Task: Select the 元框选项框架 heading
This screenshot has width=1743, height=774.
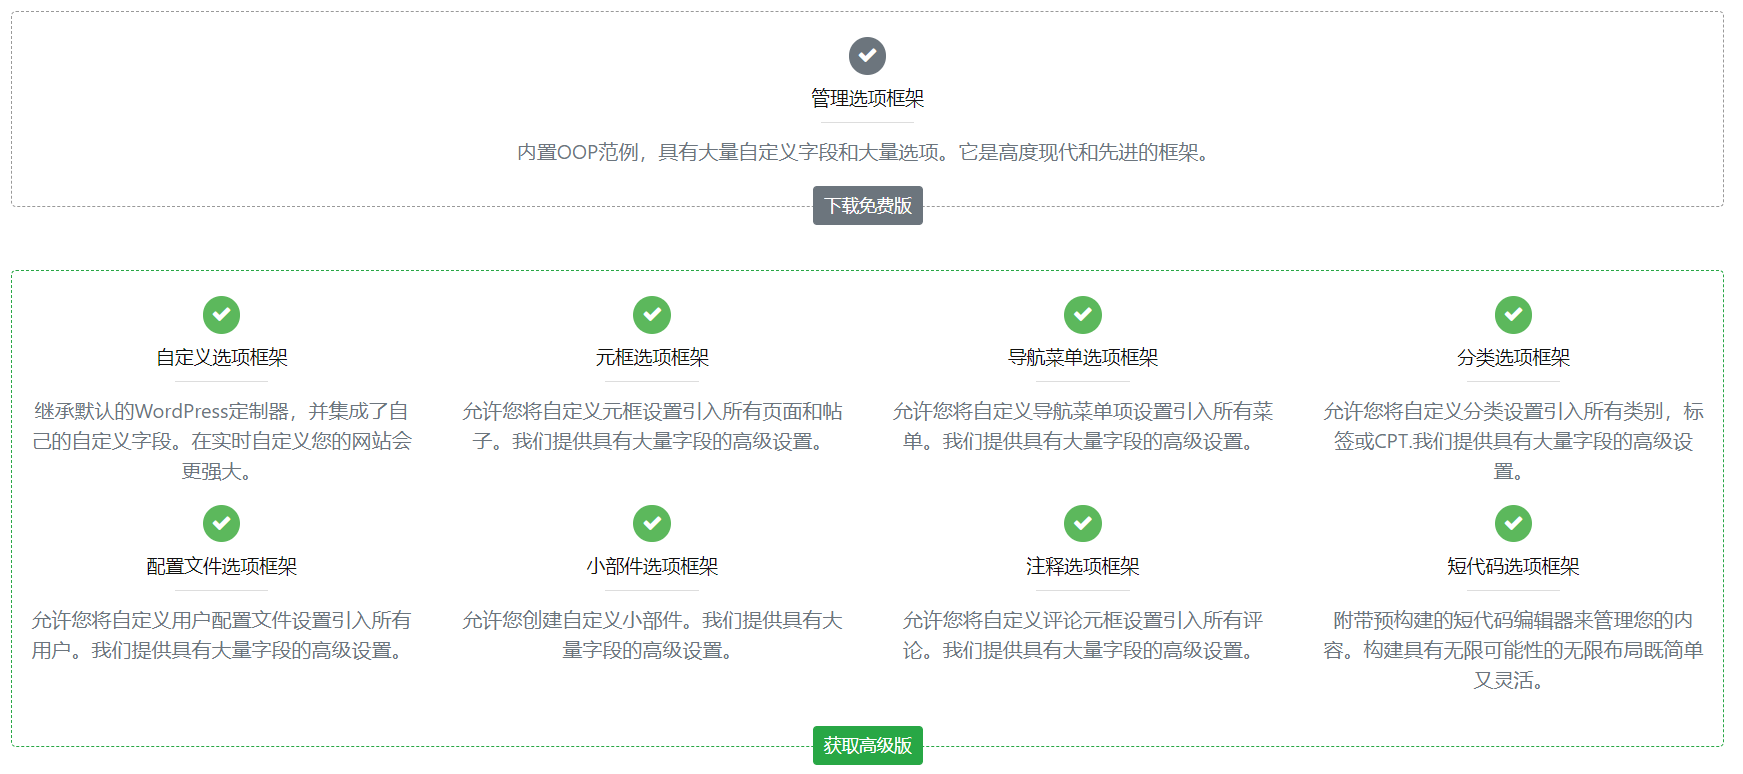Action: click(652, 357)
